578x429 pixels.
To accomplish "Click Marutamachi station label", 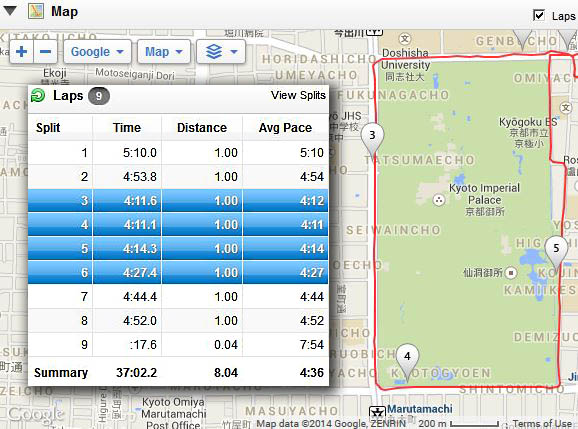I will [420, 409].
